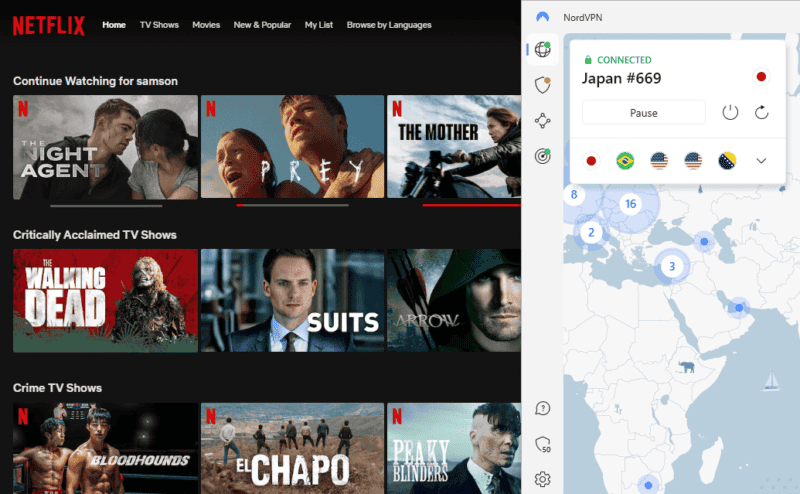800x494 pixels.
Task: Click the Prey progress bar
Action: 292,205
